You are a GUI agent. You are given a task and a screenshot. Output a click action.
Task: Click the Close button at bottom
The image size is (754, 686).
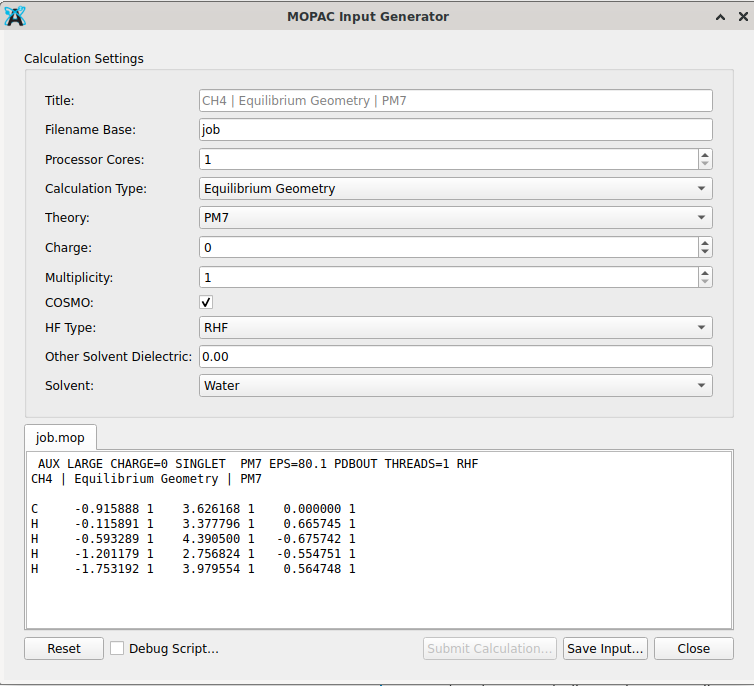pyautogui.click(x=693, y=649)
